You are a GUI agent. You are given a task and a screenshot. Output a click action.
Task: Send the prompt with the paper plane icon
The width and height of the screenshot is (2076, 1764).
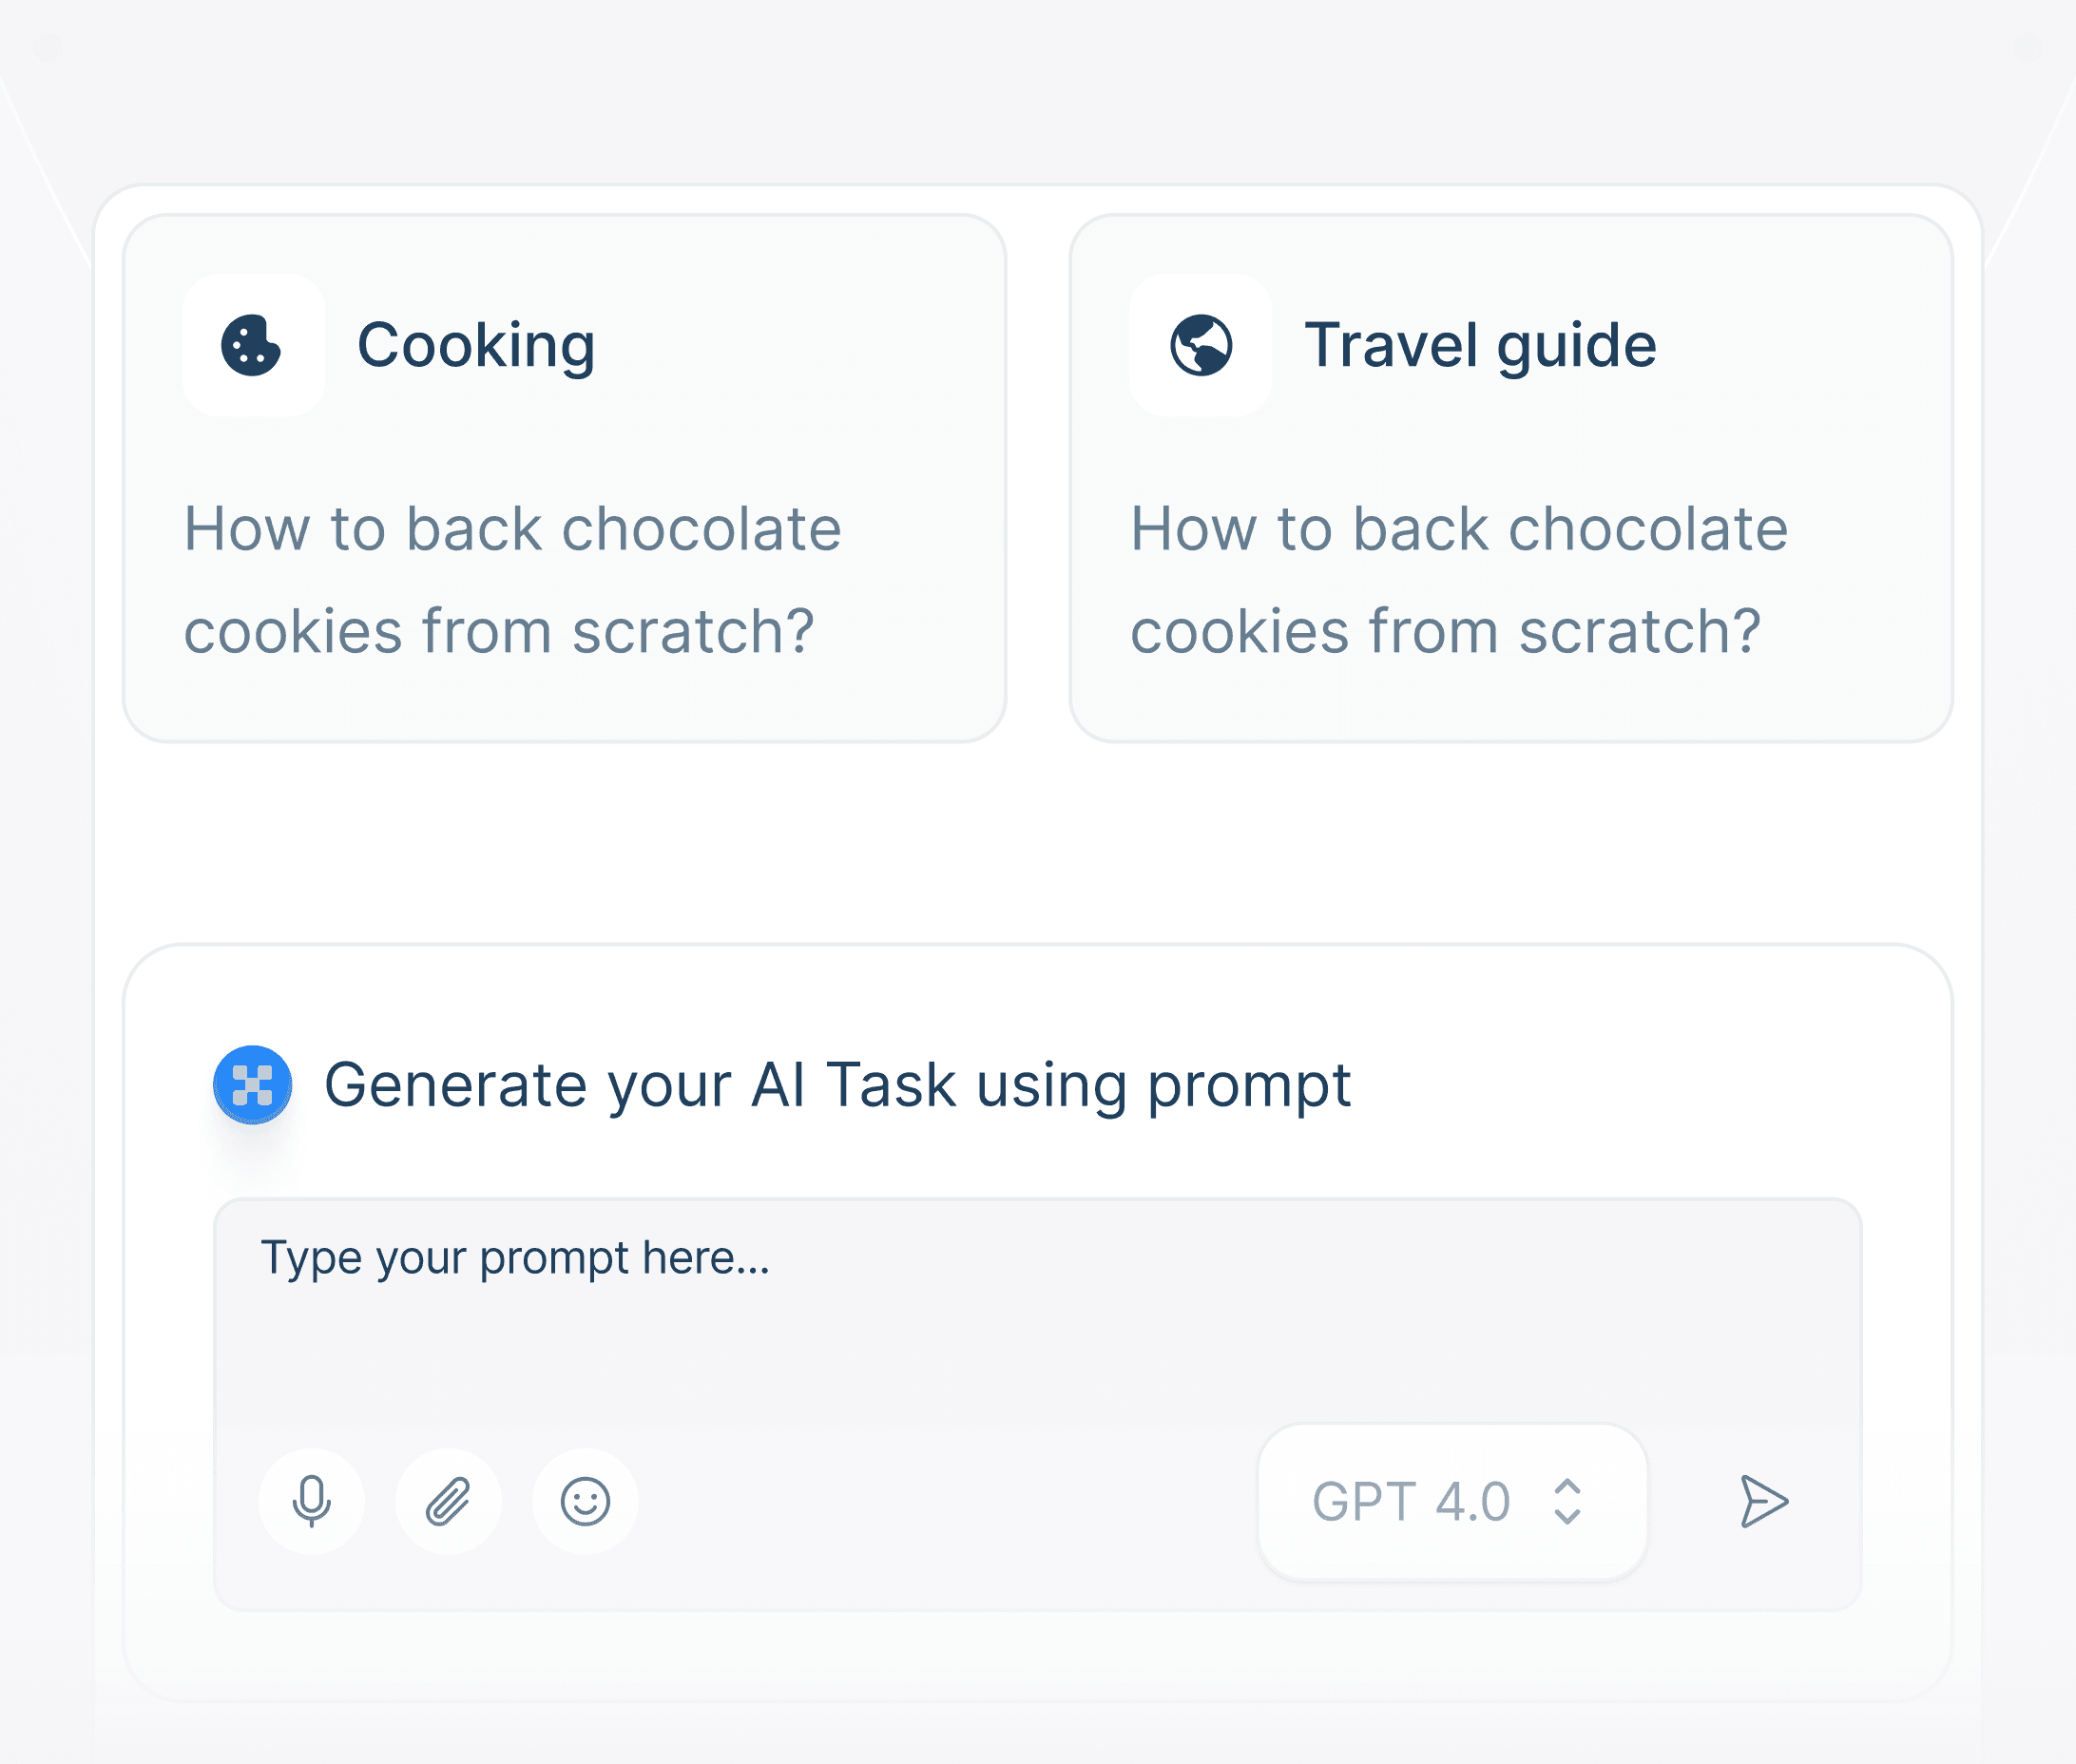1763,1501
